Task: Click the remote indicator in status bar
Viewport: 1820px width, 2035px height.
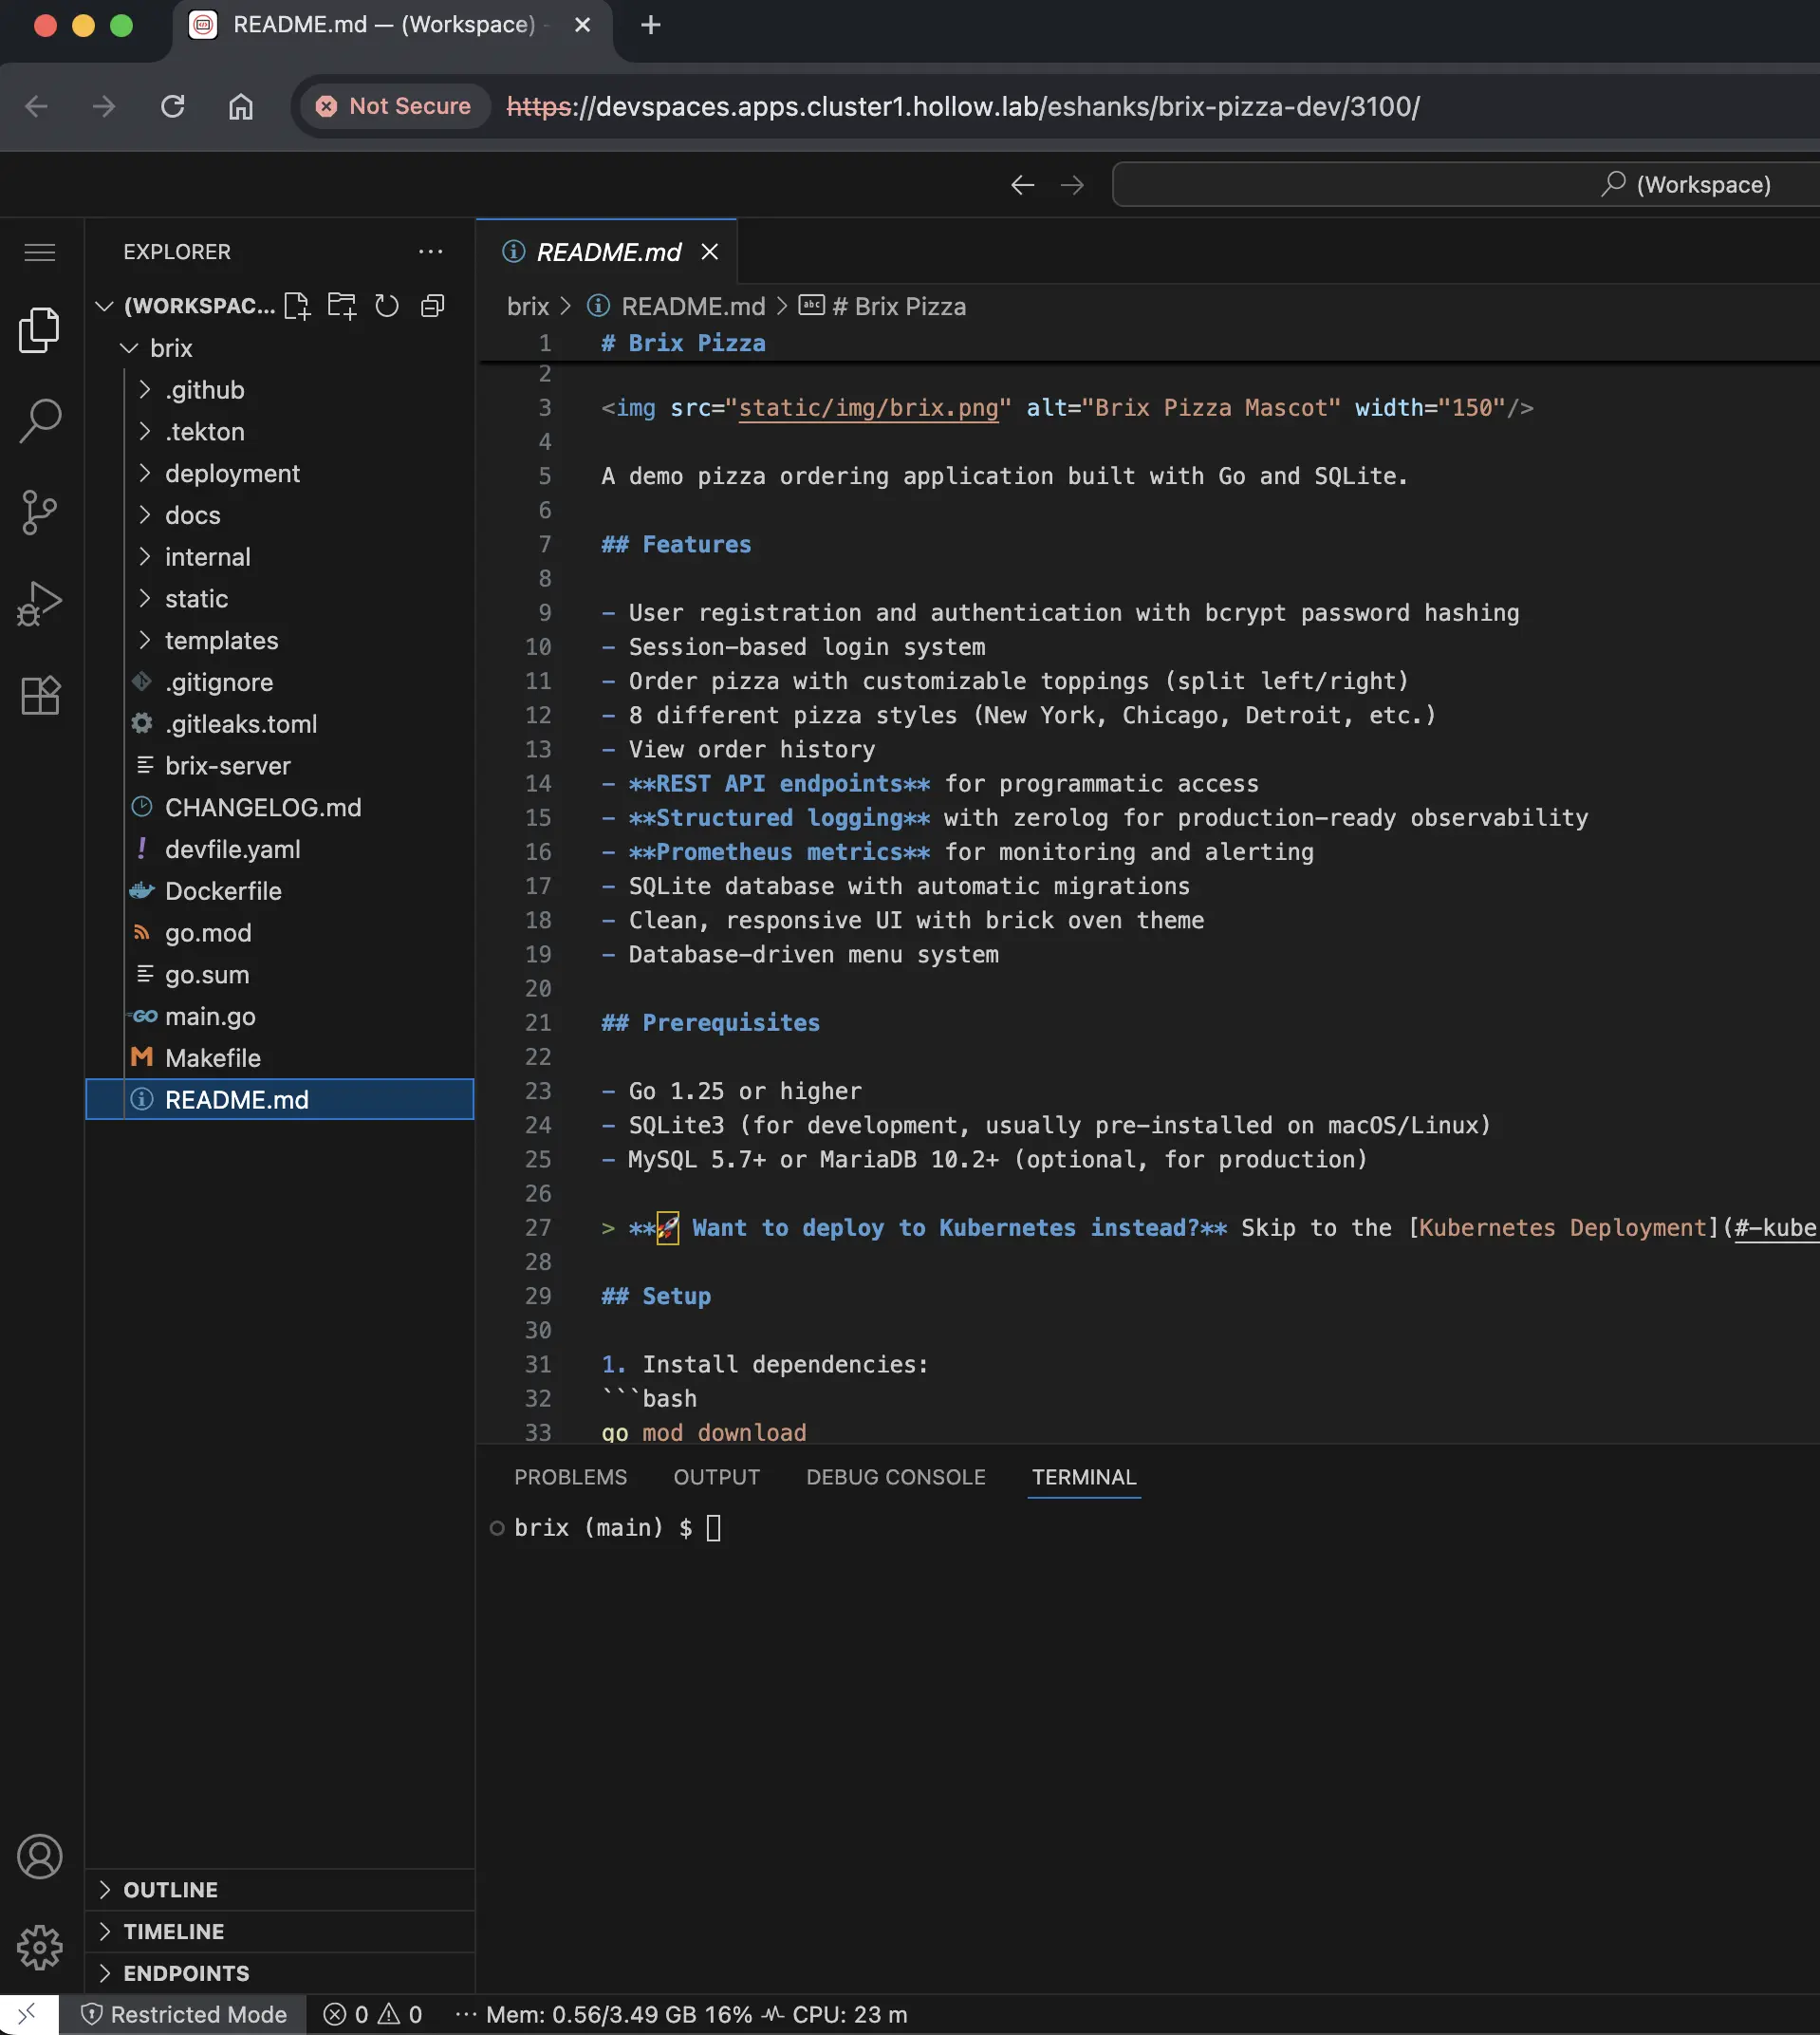Action: [x=29, y=2014]
